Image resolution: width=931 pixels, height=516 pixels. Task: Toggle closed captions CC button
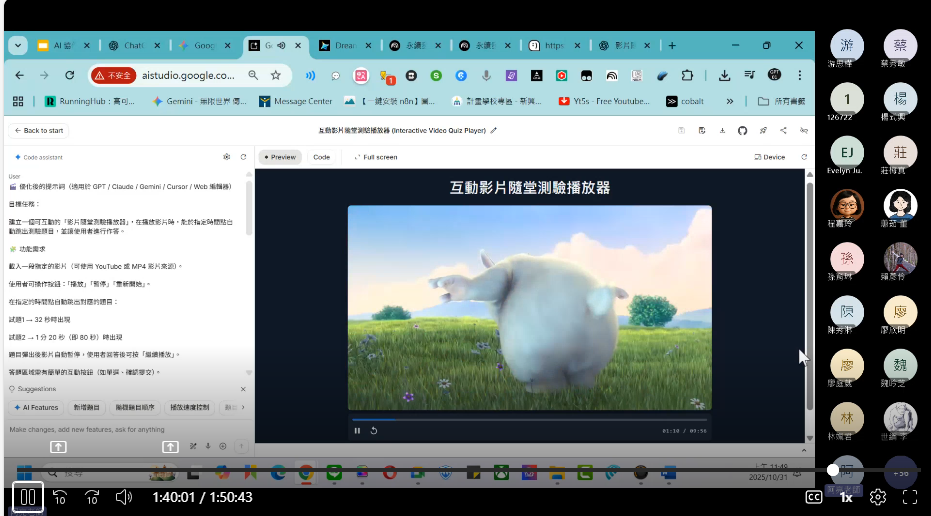pyautogui.click(x=813, y=497)
